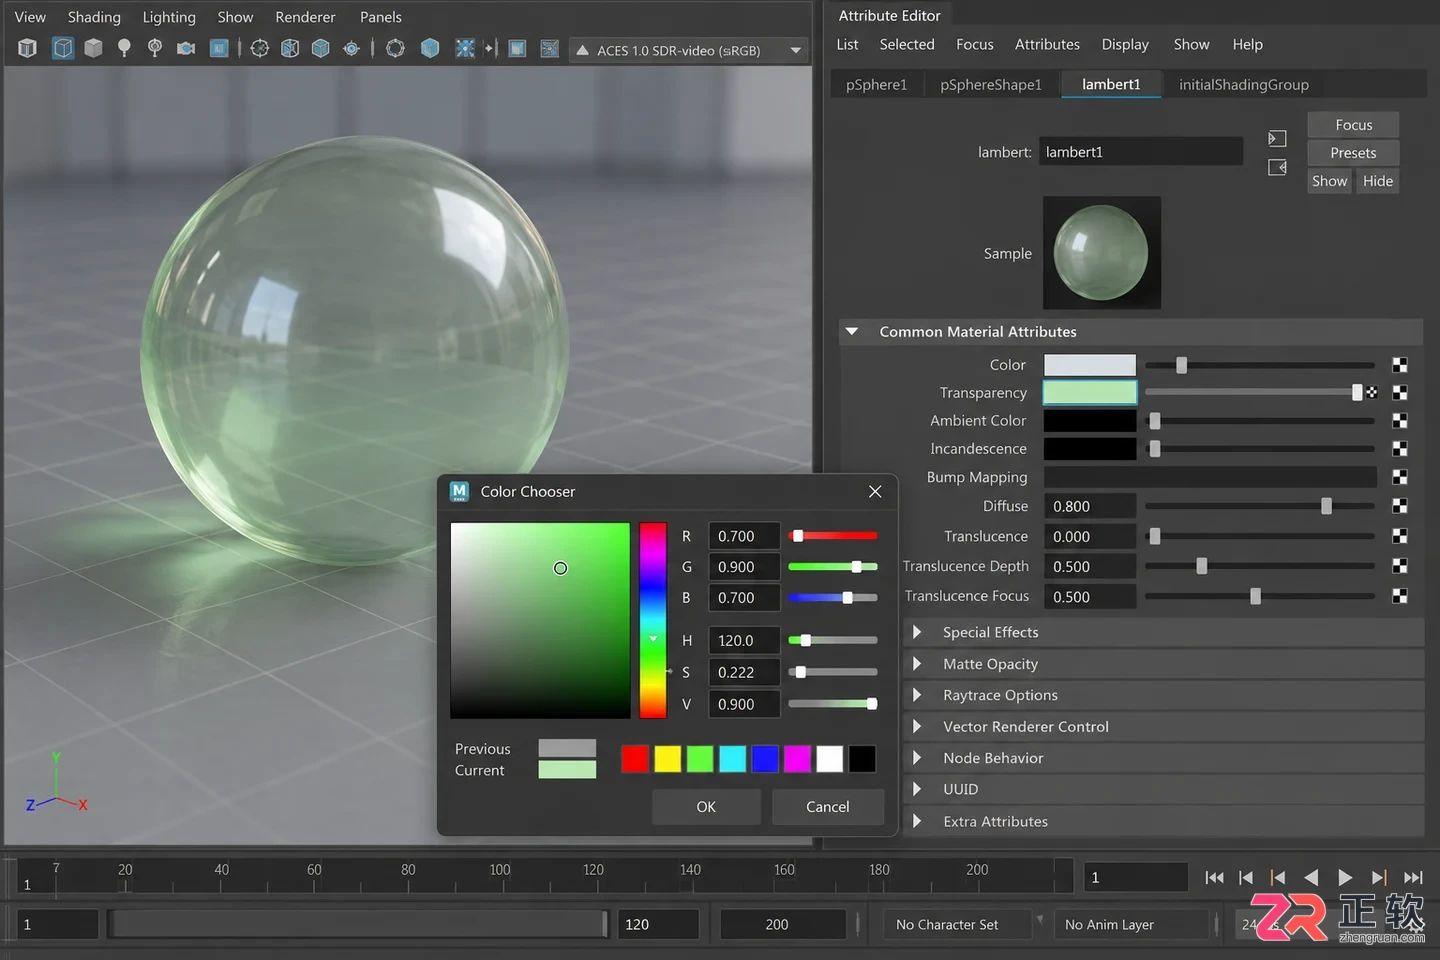
Task: Click the lambert name input field
Action: coord(1141,152)
